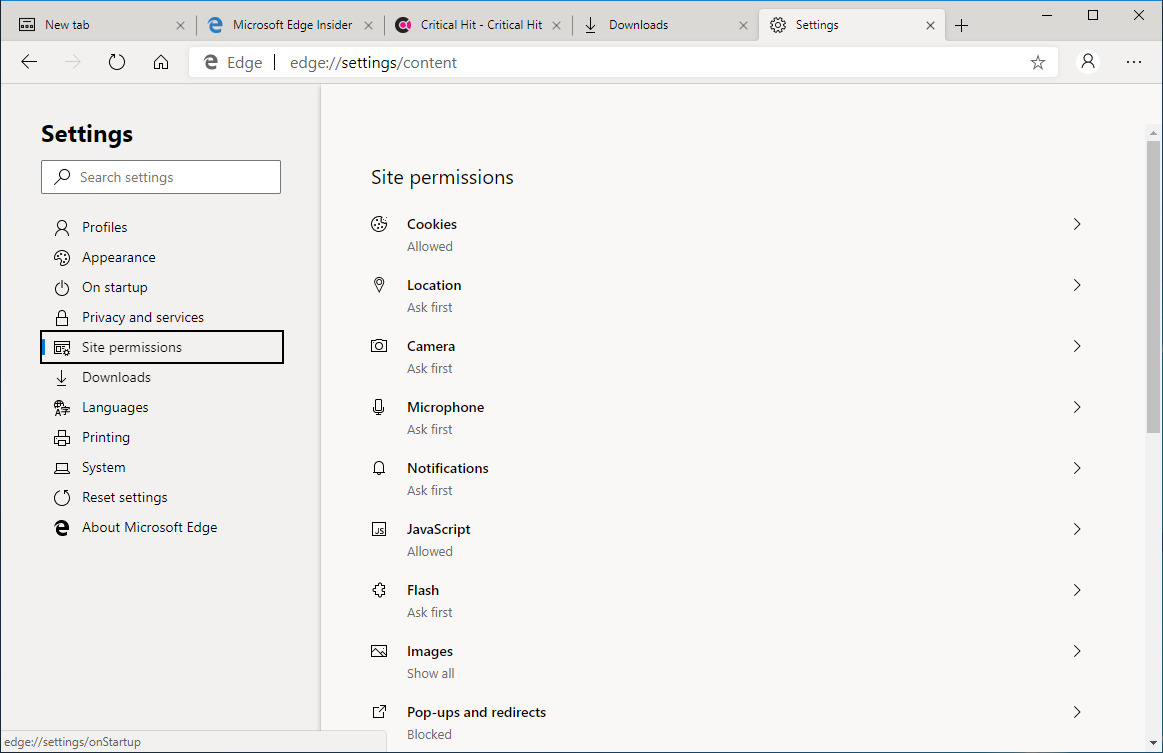The height and width of the screenshot is (753, 1163).
Task: Expand the JavaScript permission chevron
Action: (1077, 530)
